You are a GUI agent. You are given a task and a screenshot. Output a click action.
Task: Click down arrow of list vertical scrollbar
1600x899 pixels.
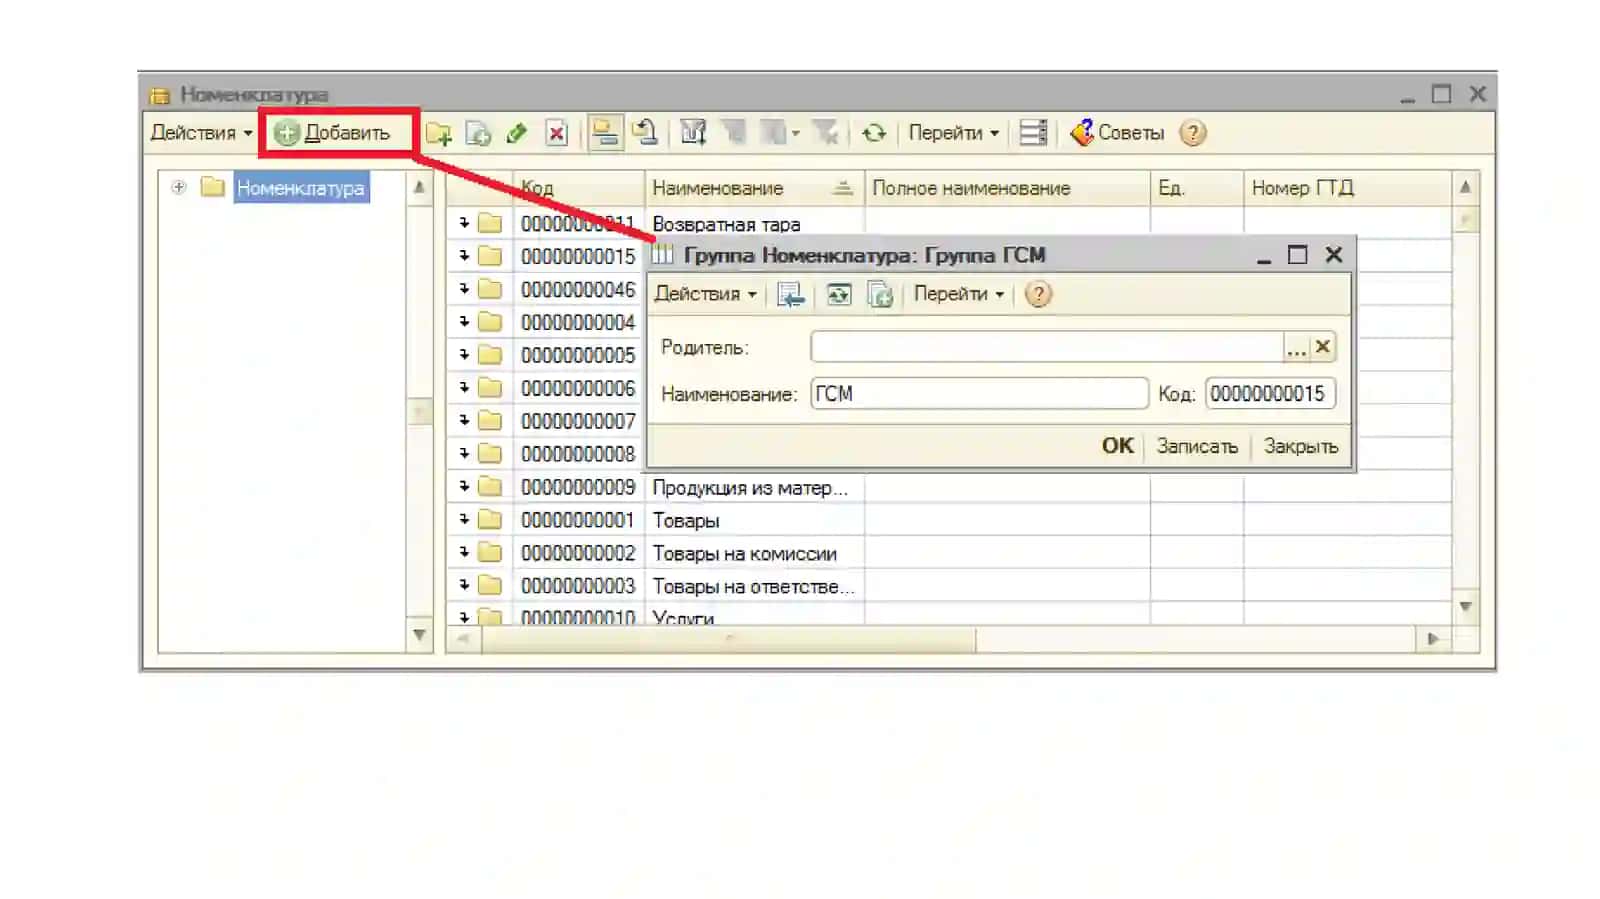pyautogui.click(x=1465, y=606)
